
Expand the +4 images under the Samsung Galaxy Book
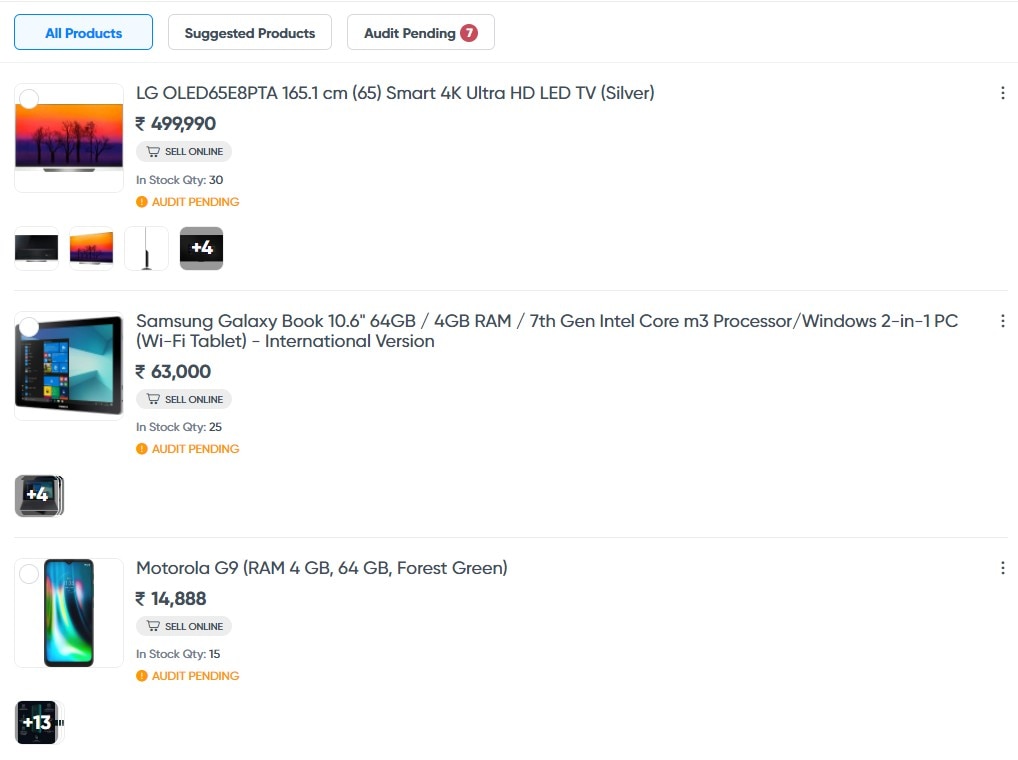[39, 494]
